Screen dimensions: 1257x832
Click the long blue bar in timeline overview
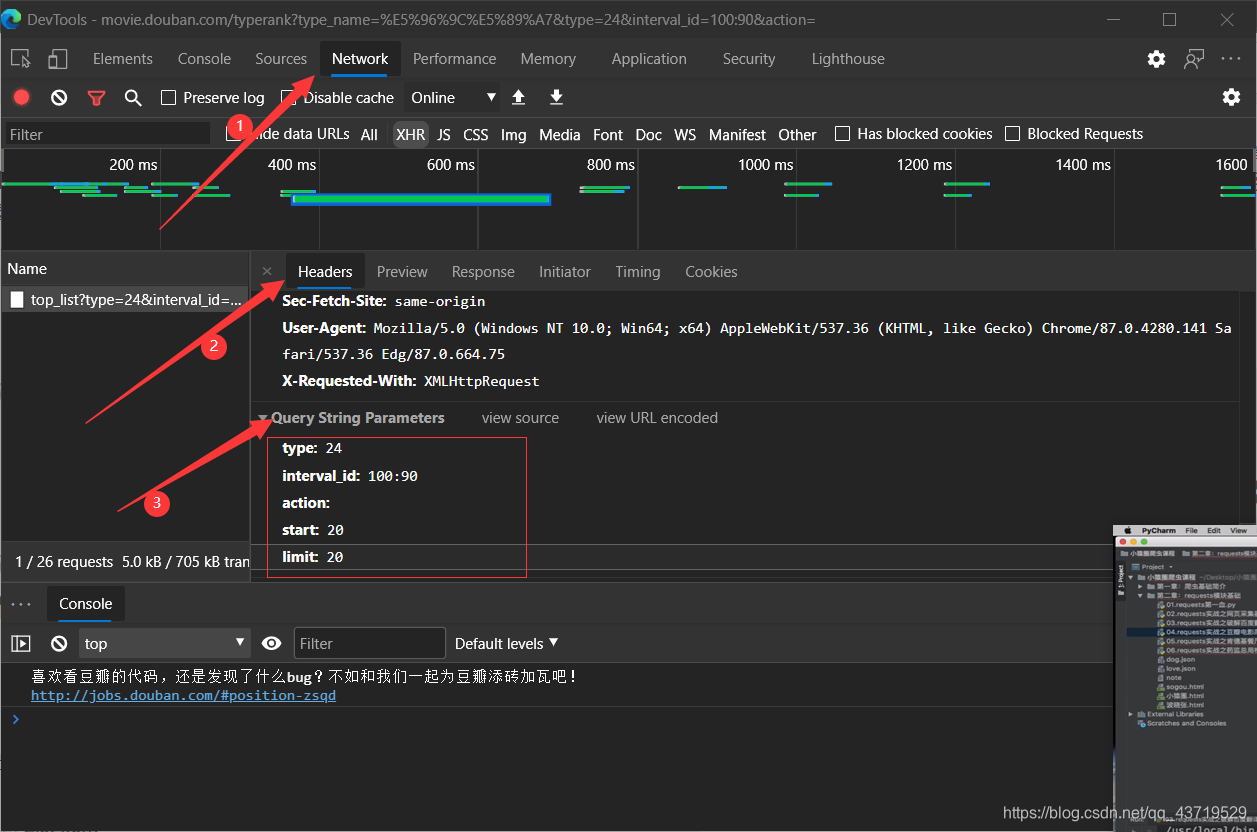point(420,199)
